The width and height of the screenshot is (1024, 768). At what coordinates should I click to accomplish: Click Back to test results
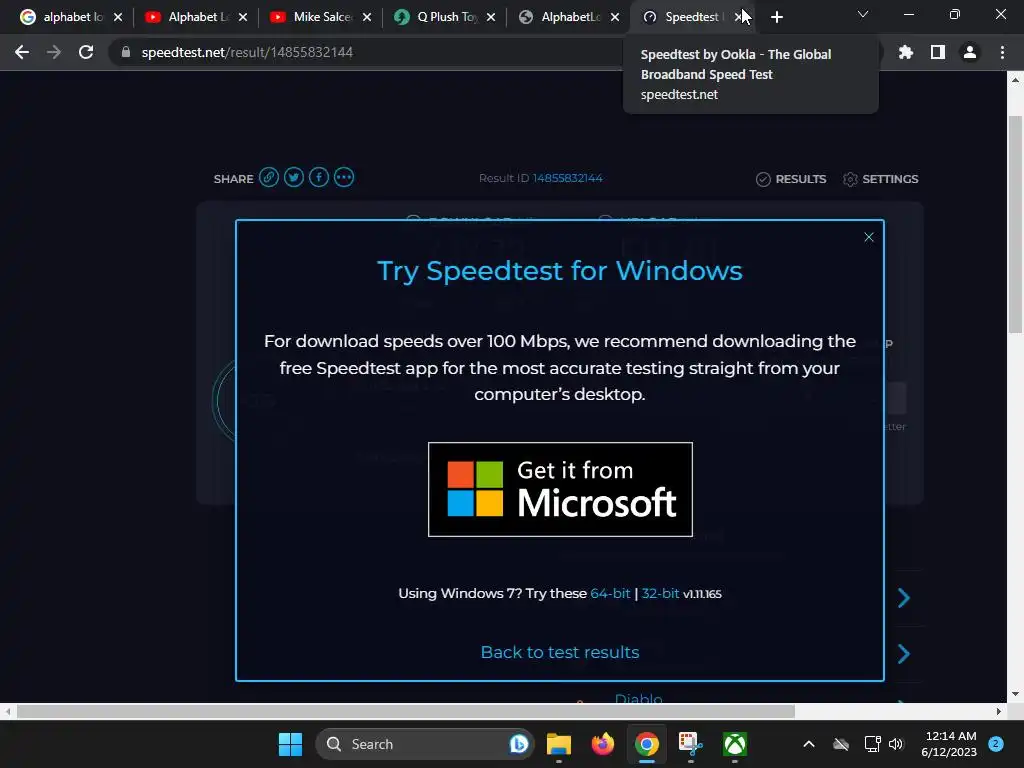pos(560,652)
